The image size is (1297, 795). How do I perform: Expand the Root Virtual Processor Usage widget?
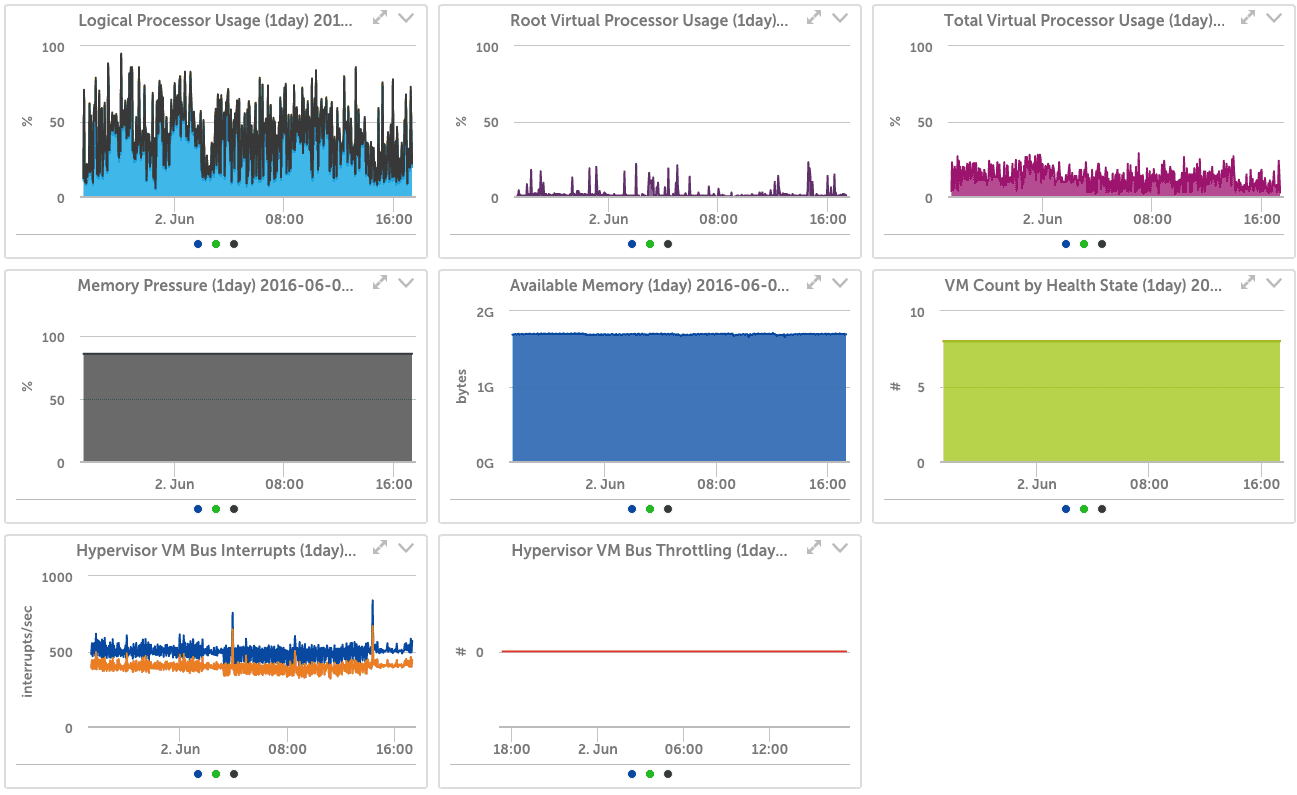[x=814, y=18]
